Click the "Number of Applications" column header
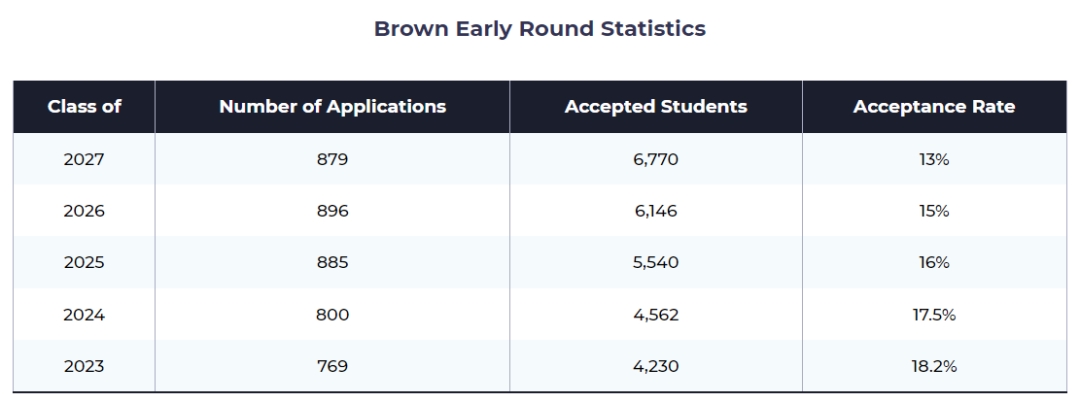The height and width of the screenshot is (402, 1080). tap(332, 107)
